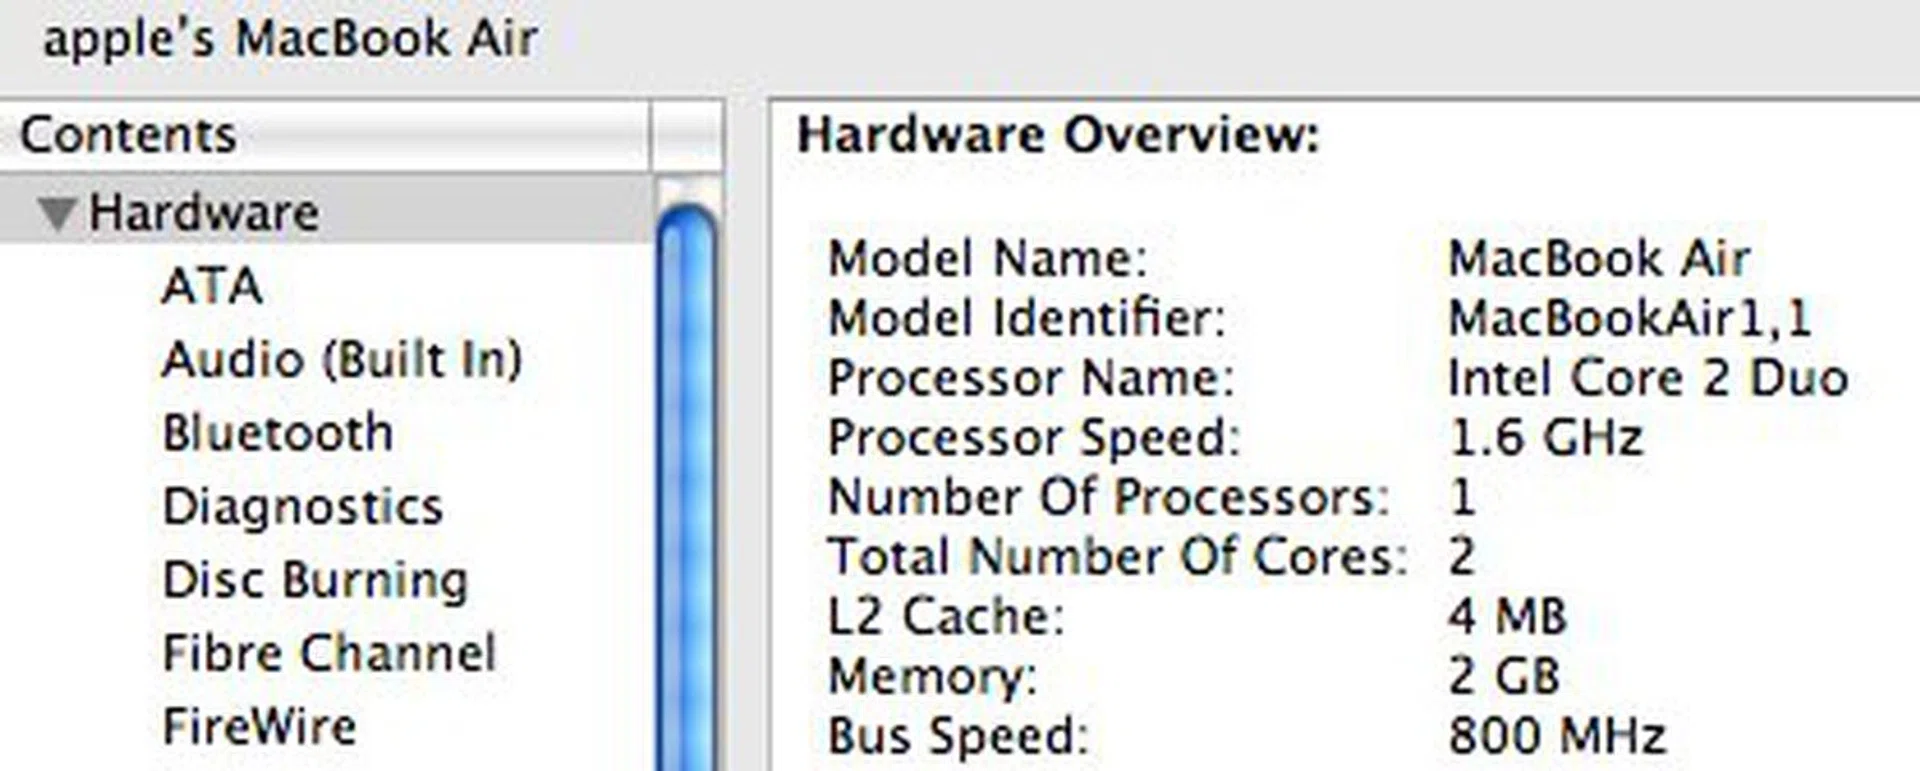View Diagnostics information
The height and width of the screenshot is (771, 1920).
click(x=302, y=506)
